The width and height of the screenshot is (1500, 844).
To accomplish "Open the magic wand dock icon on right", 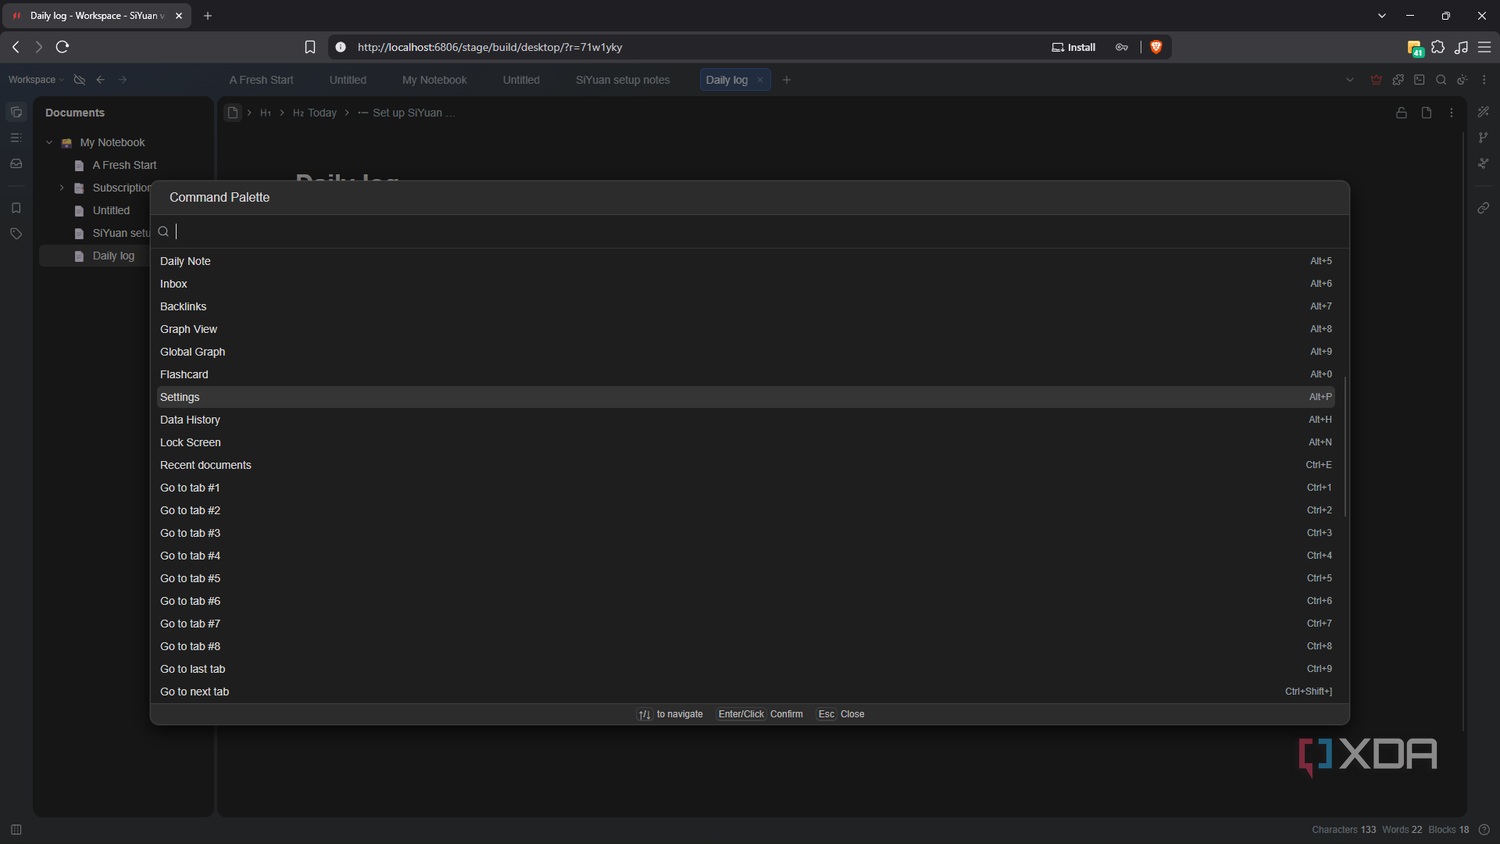I will click(1483, 112).
